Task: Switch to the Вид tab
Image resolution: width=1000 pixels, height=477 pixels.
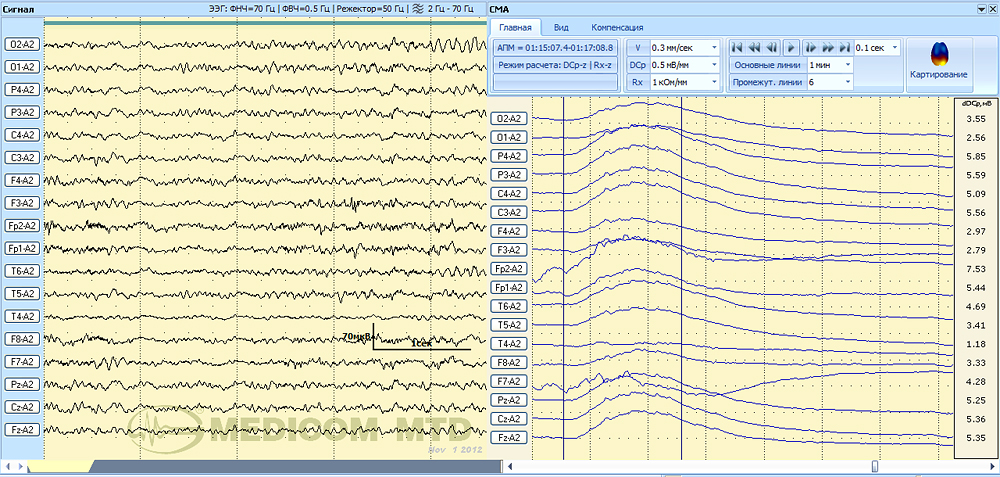Action: [561, 27]
